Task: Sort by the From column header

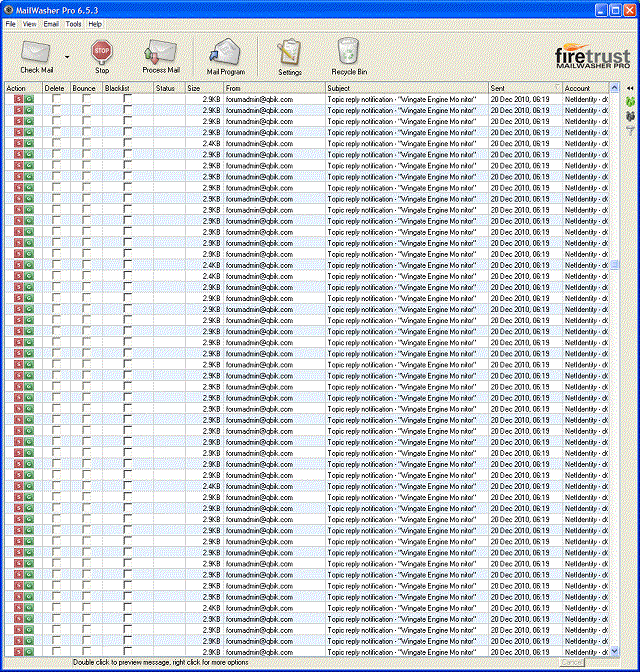Action: tap(274, 88)
